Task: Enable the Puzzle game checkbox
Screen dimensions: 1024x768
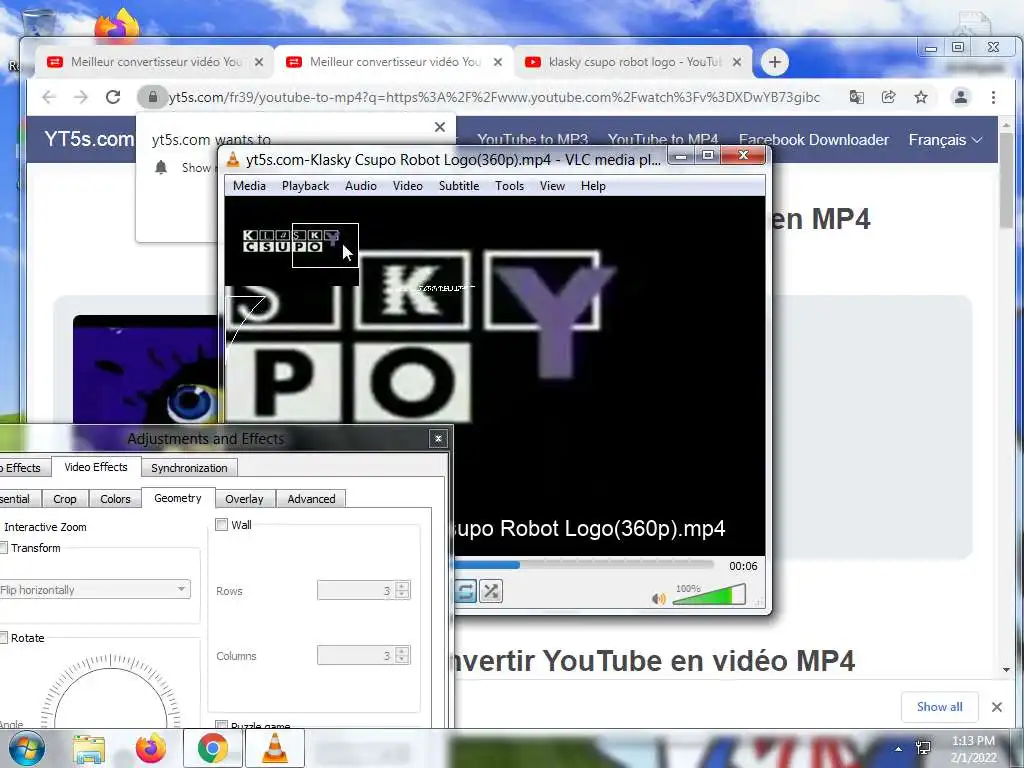Action: 221,724
